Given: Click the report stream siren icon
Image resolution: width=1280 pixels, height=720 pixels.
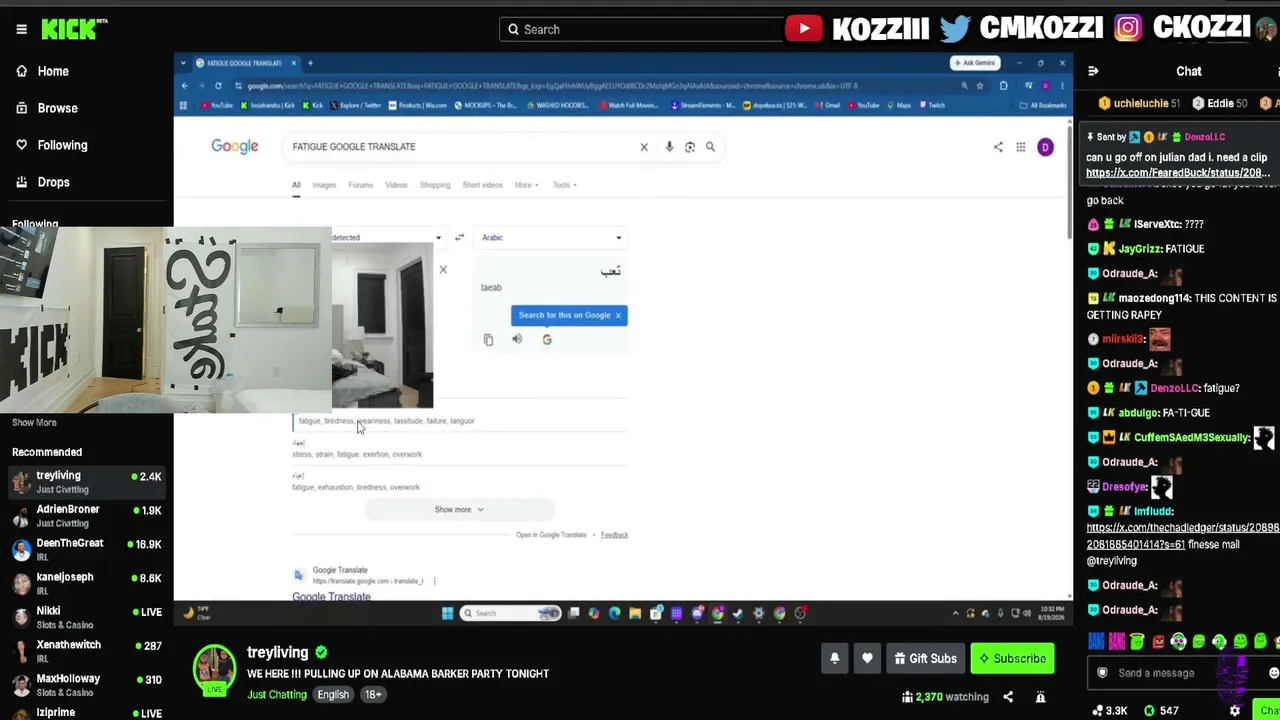Looking at the screenshot, I should click(x=1040, y=697).
